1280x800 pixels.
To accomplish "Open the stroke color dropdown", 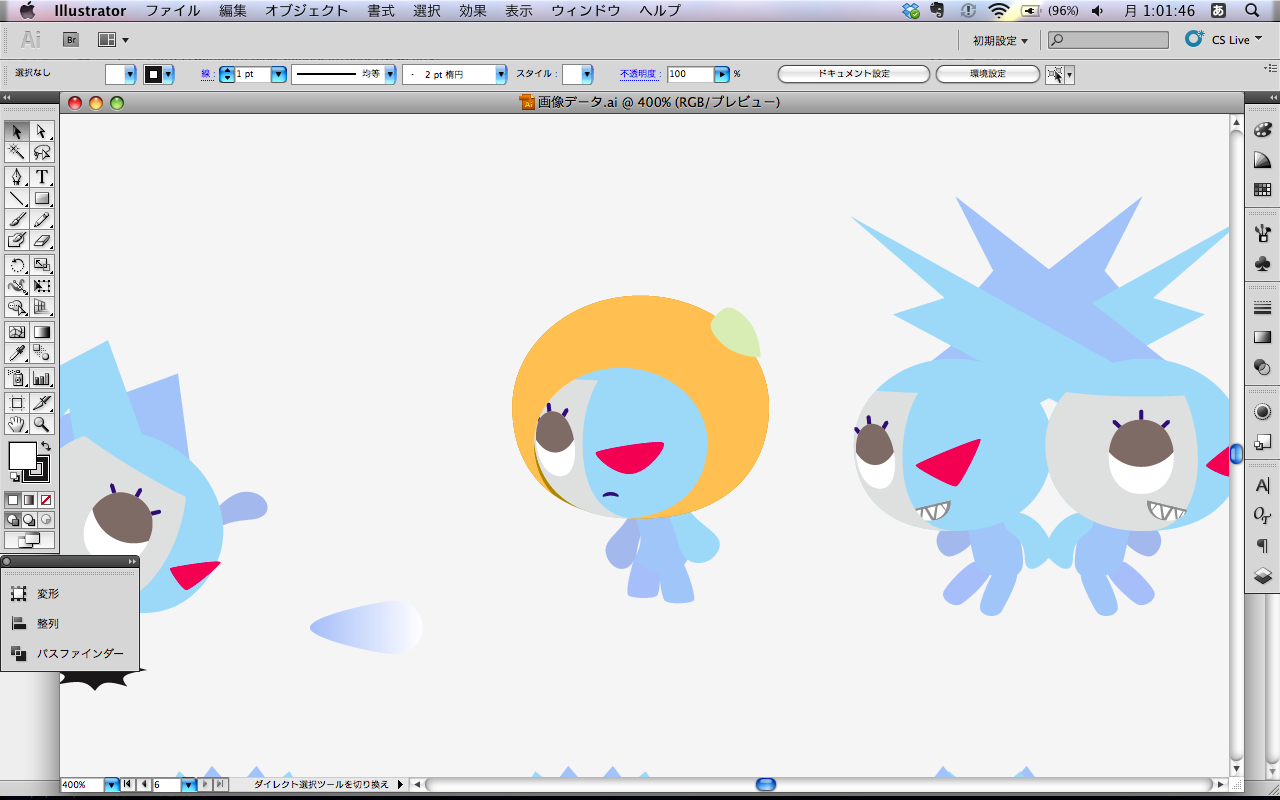I will (168, 74).
